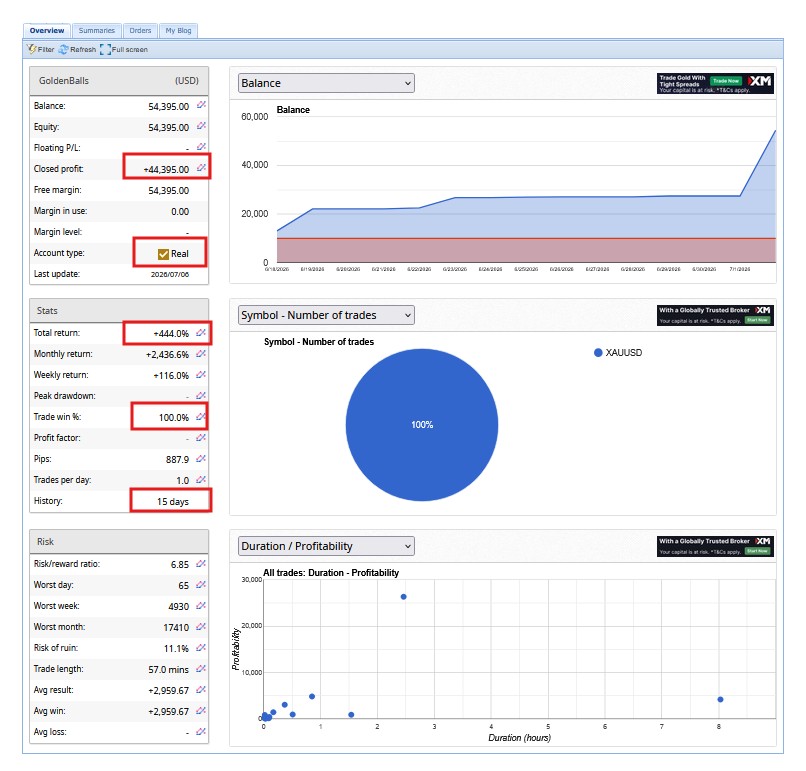Viewport: 806px width, 771px height.
Task: Click the XAUUSD legend label
Action: [624, 353]
